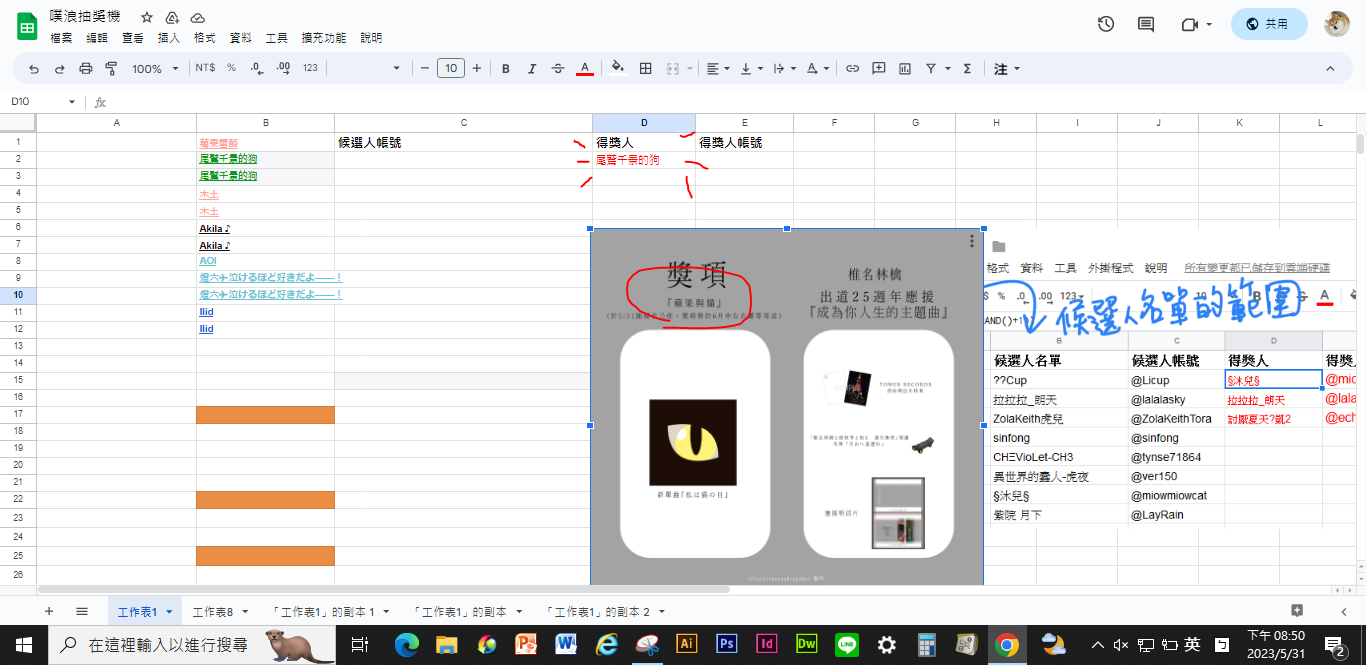
Task: Print the spreadsheet
Action: coord(85,69)
